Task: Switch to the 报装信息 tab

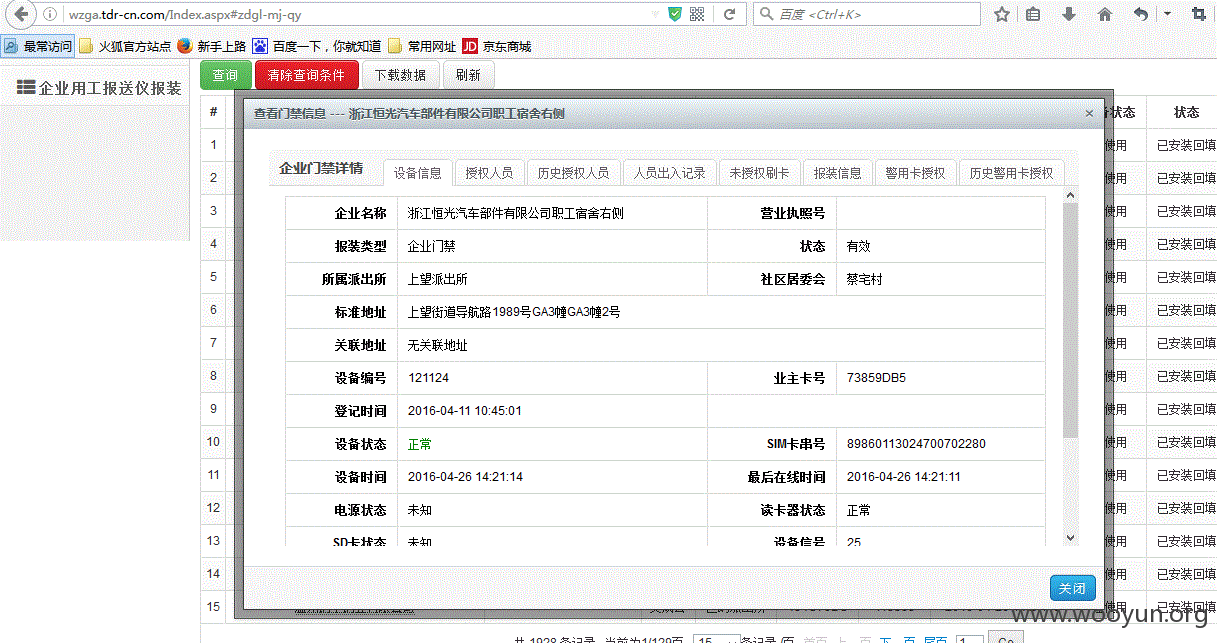Action: 838,173
